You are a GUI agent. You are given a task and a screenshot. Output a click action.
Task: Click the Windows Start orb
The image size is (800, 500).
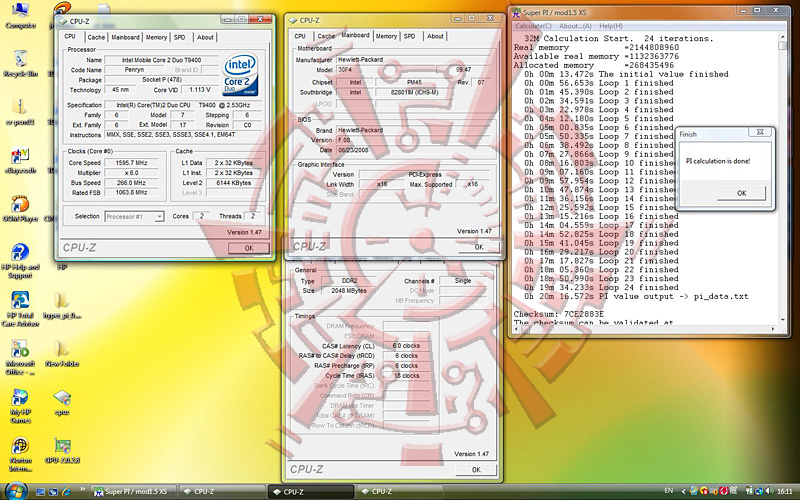click(16, 491)
